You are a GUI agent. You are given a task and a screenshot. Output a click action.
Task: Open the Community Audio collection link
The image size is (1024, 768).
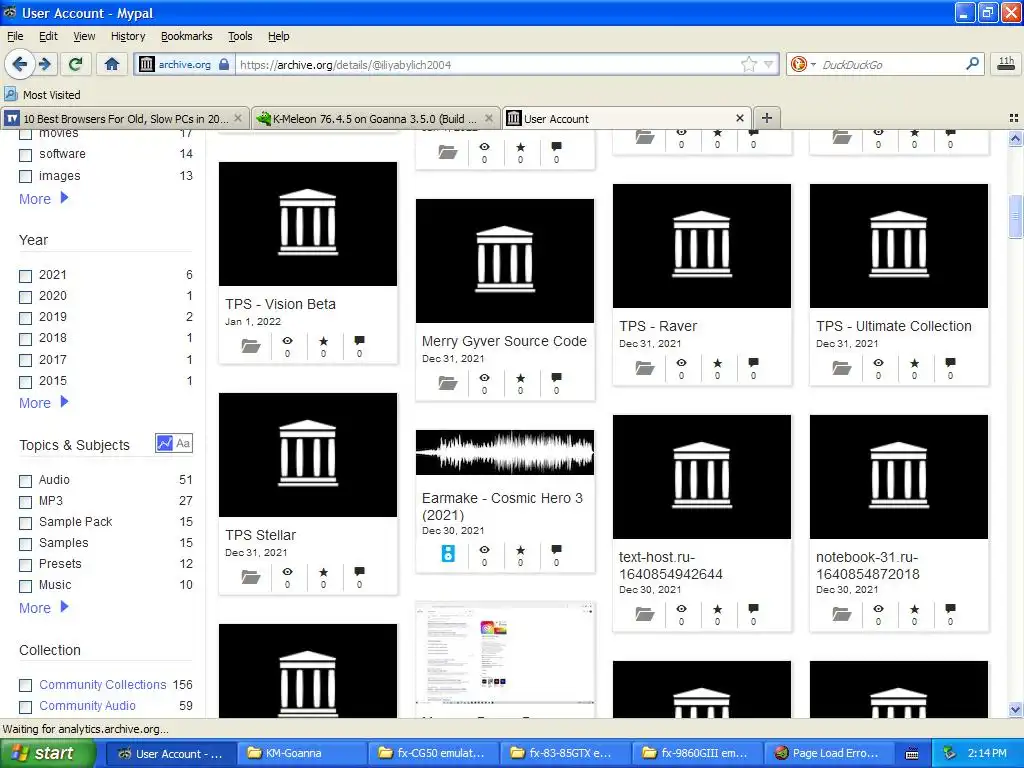[x=88, y=705]
